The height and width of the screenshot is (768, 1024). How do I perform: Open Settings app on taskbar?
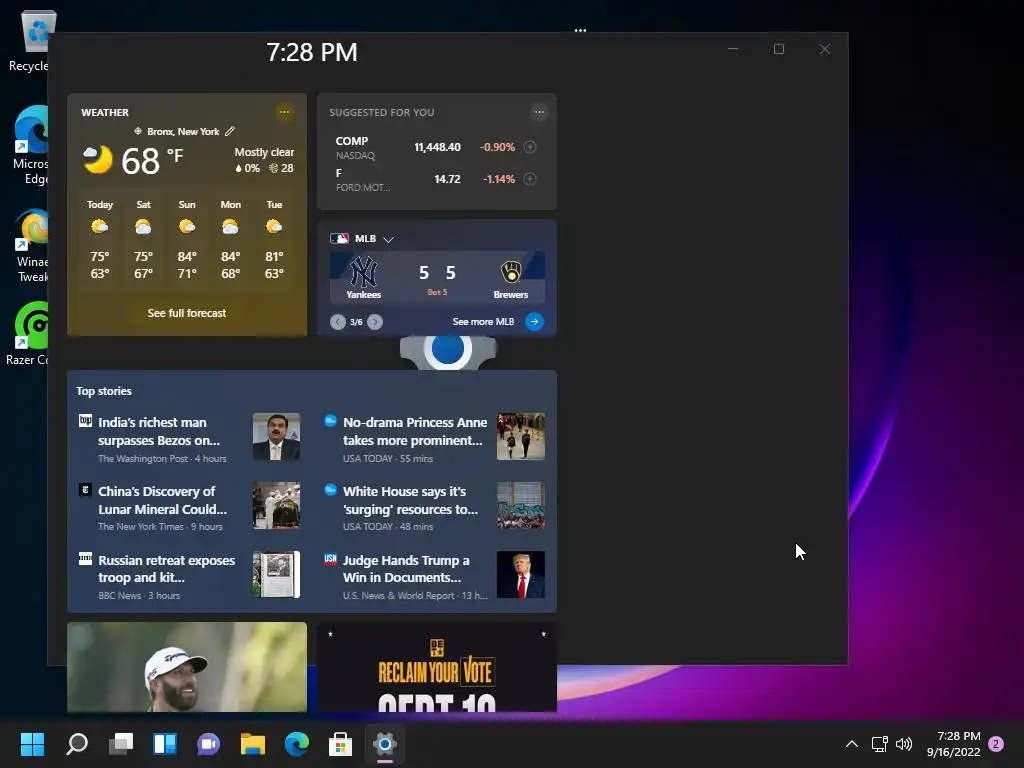385,744
